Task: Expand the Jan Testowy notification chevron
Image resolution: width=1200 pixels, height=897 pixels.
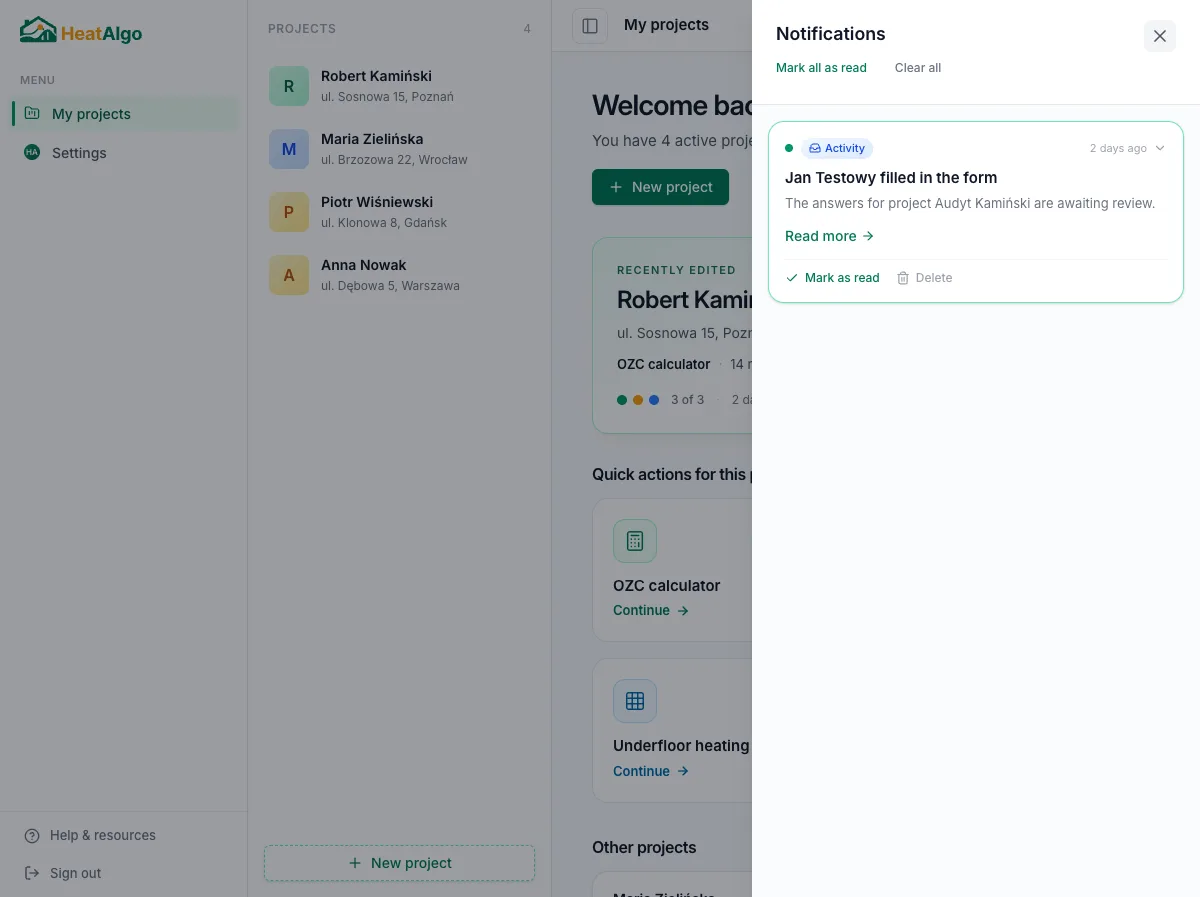Action: (x=1160, y=148)
